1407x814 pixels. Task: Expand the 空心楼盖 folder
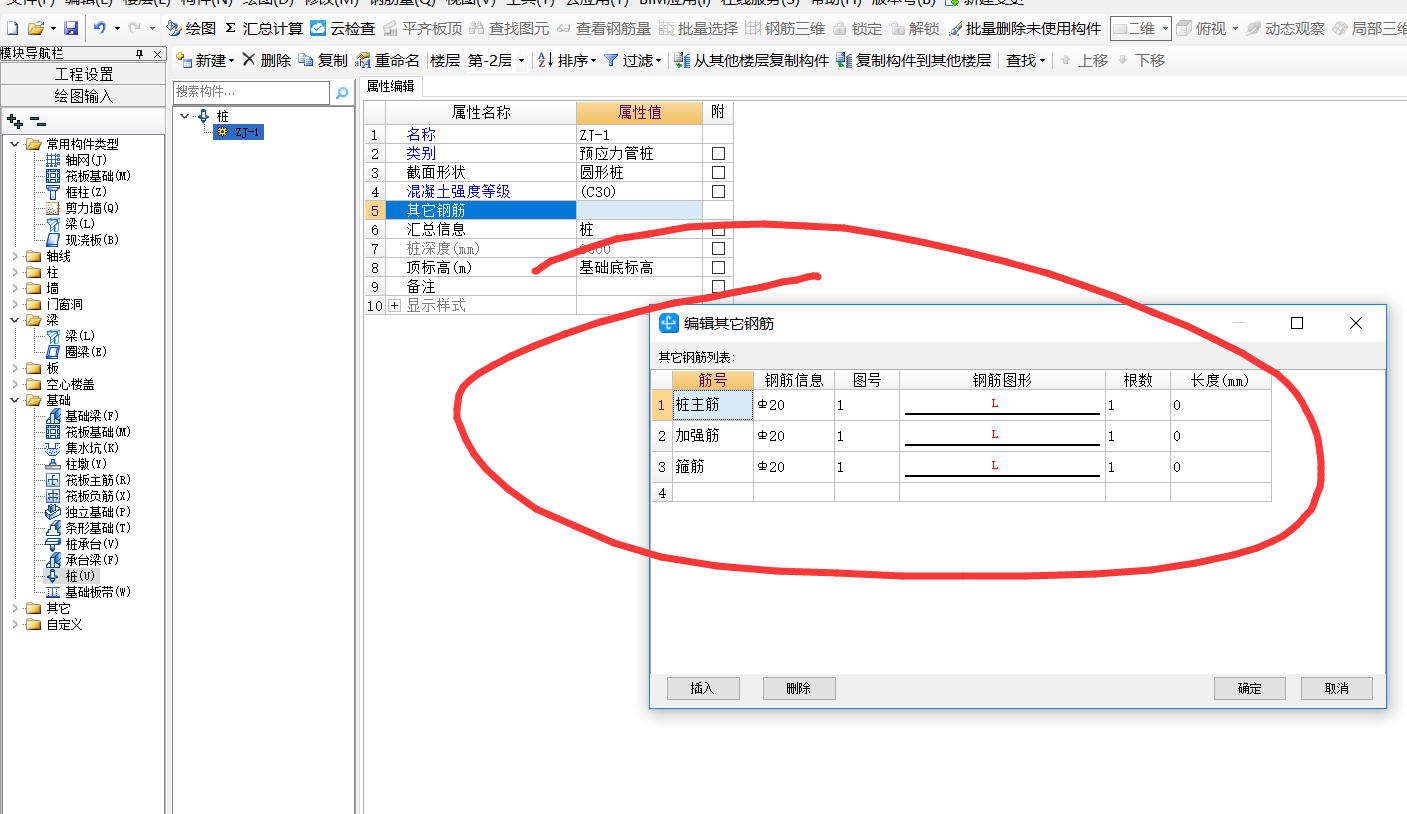click(14, 384)
